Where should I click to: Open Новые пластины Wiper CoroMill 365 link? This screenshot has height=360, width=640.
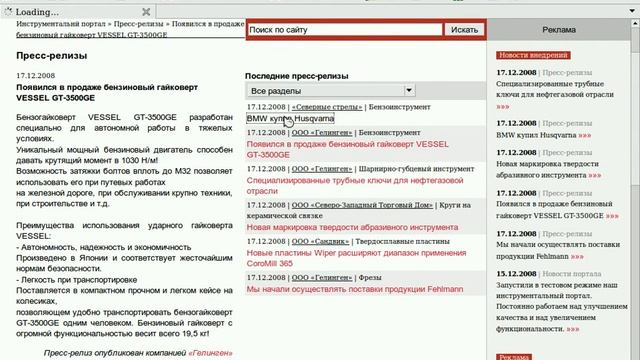356,258
